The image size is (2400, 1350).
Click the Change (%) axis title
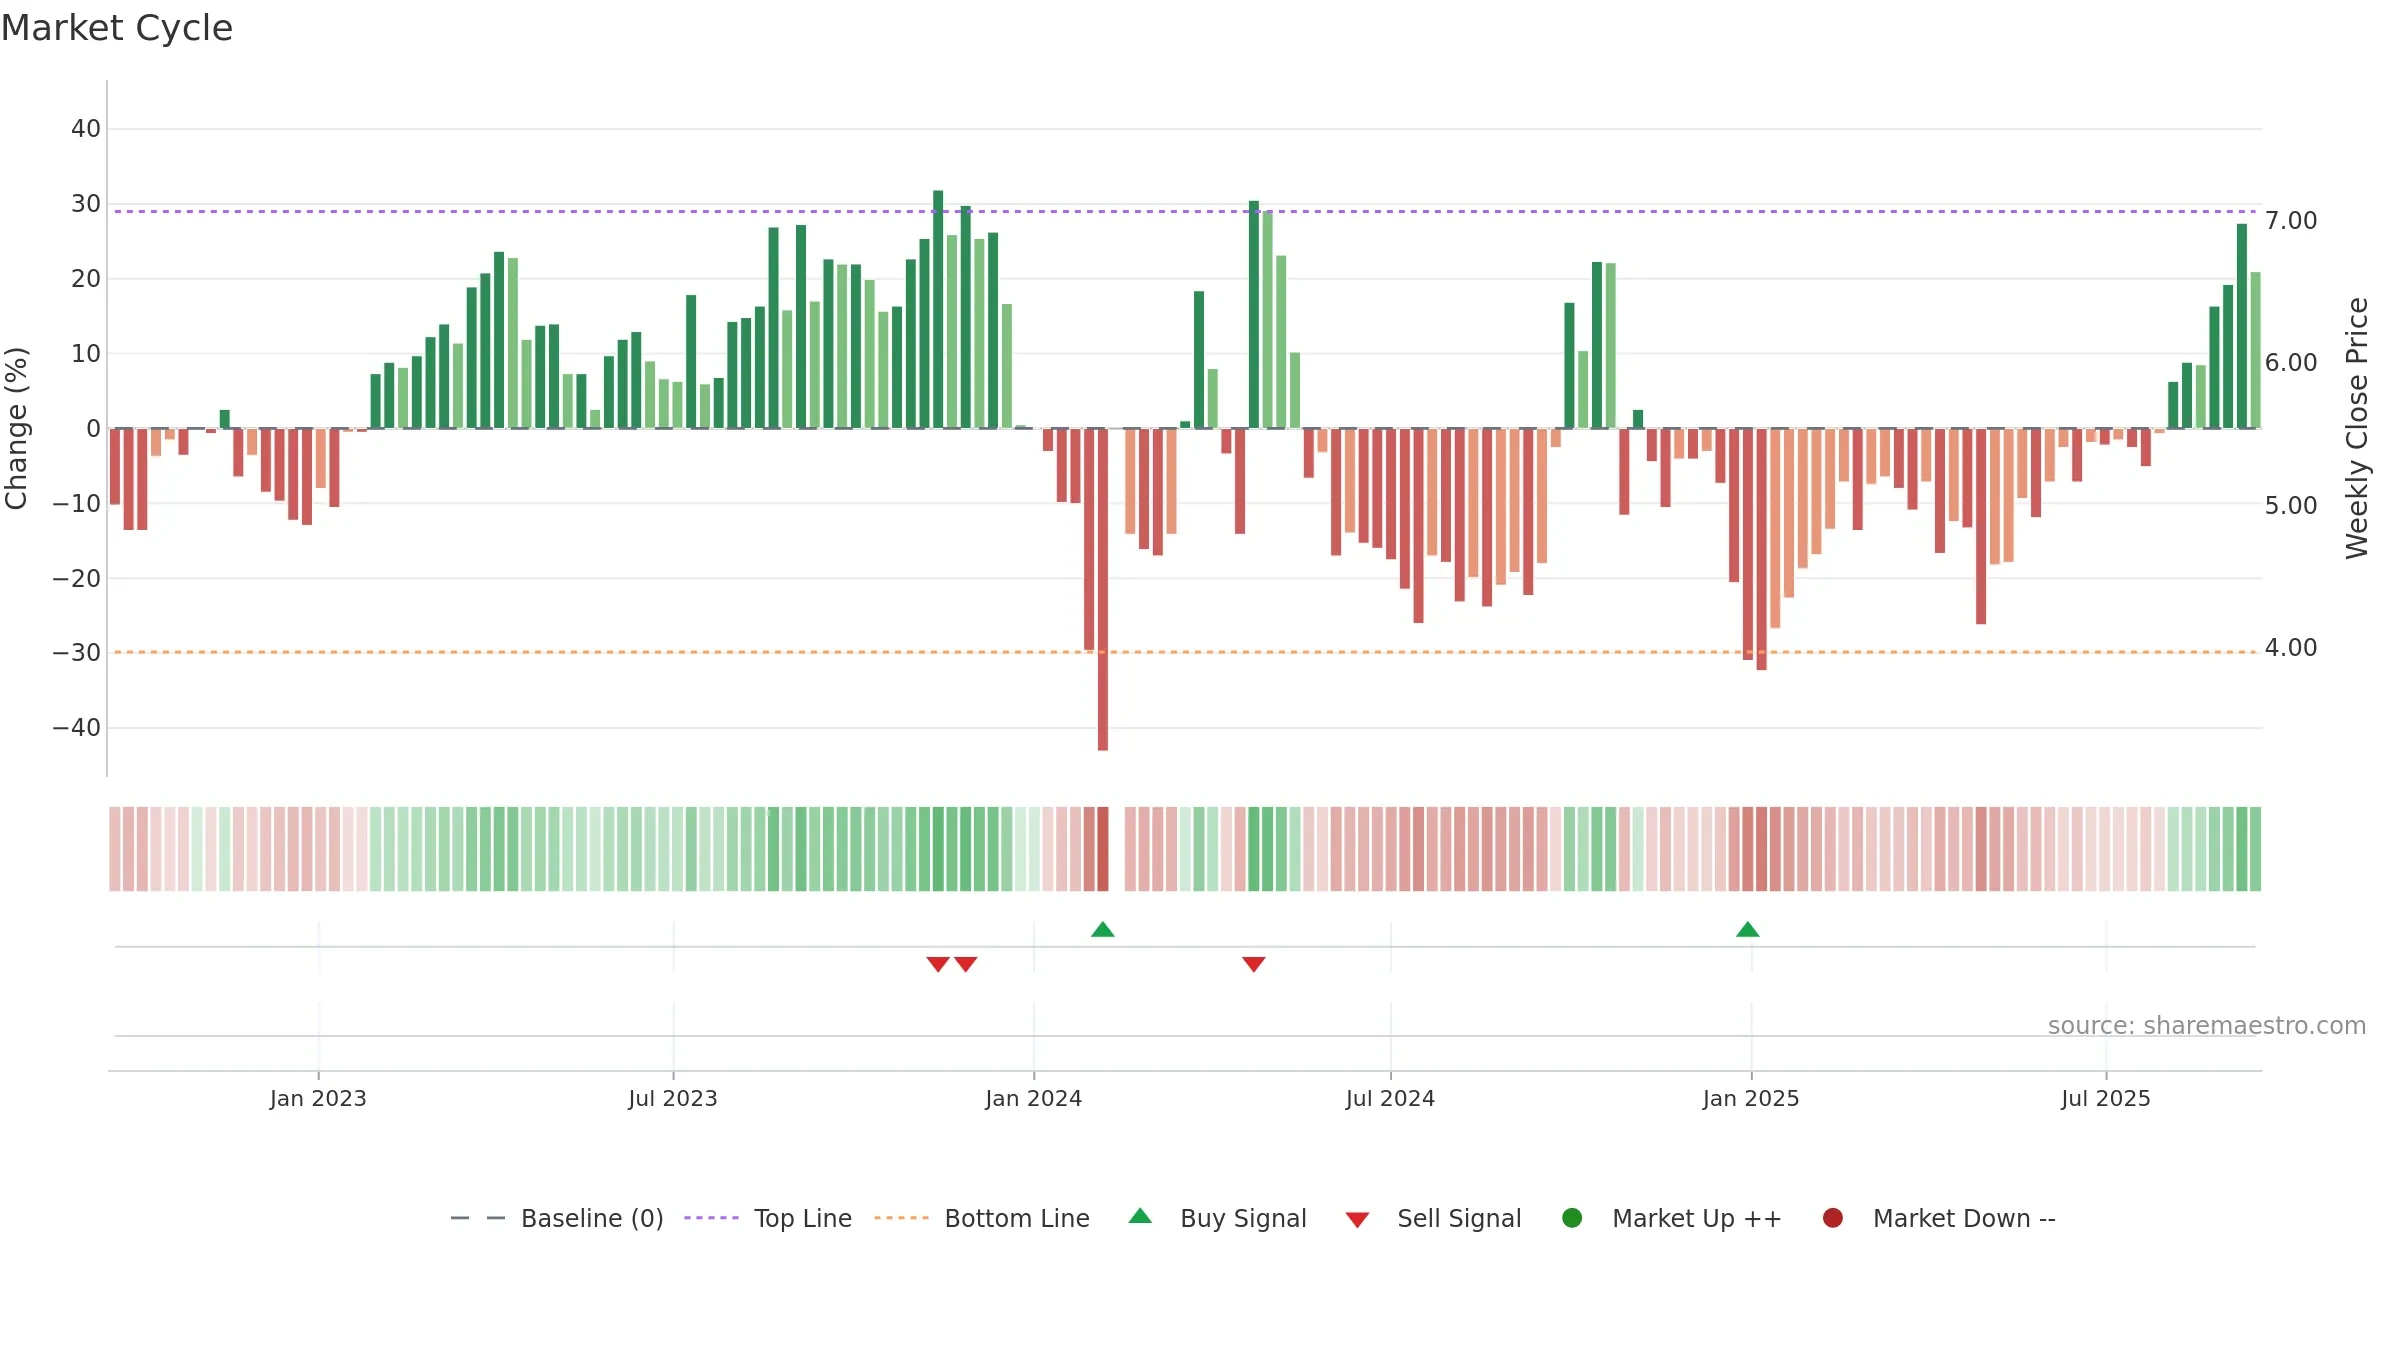click(16, 428)
